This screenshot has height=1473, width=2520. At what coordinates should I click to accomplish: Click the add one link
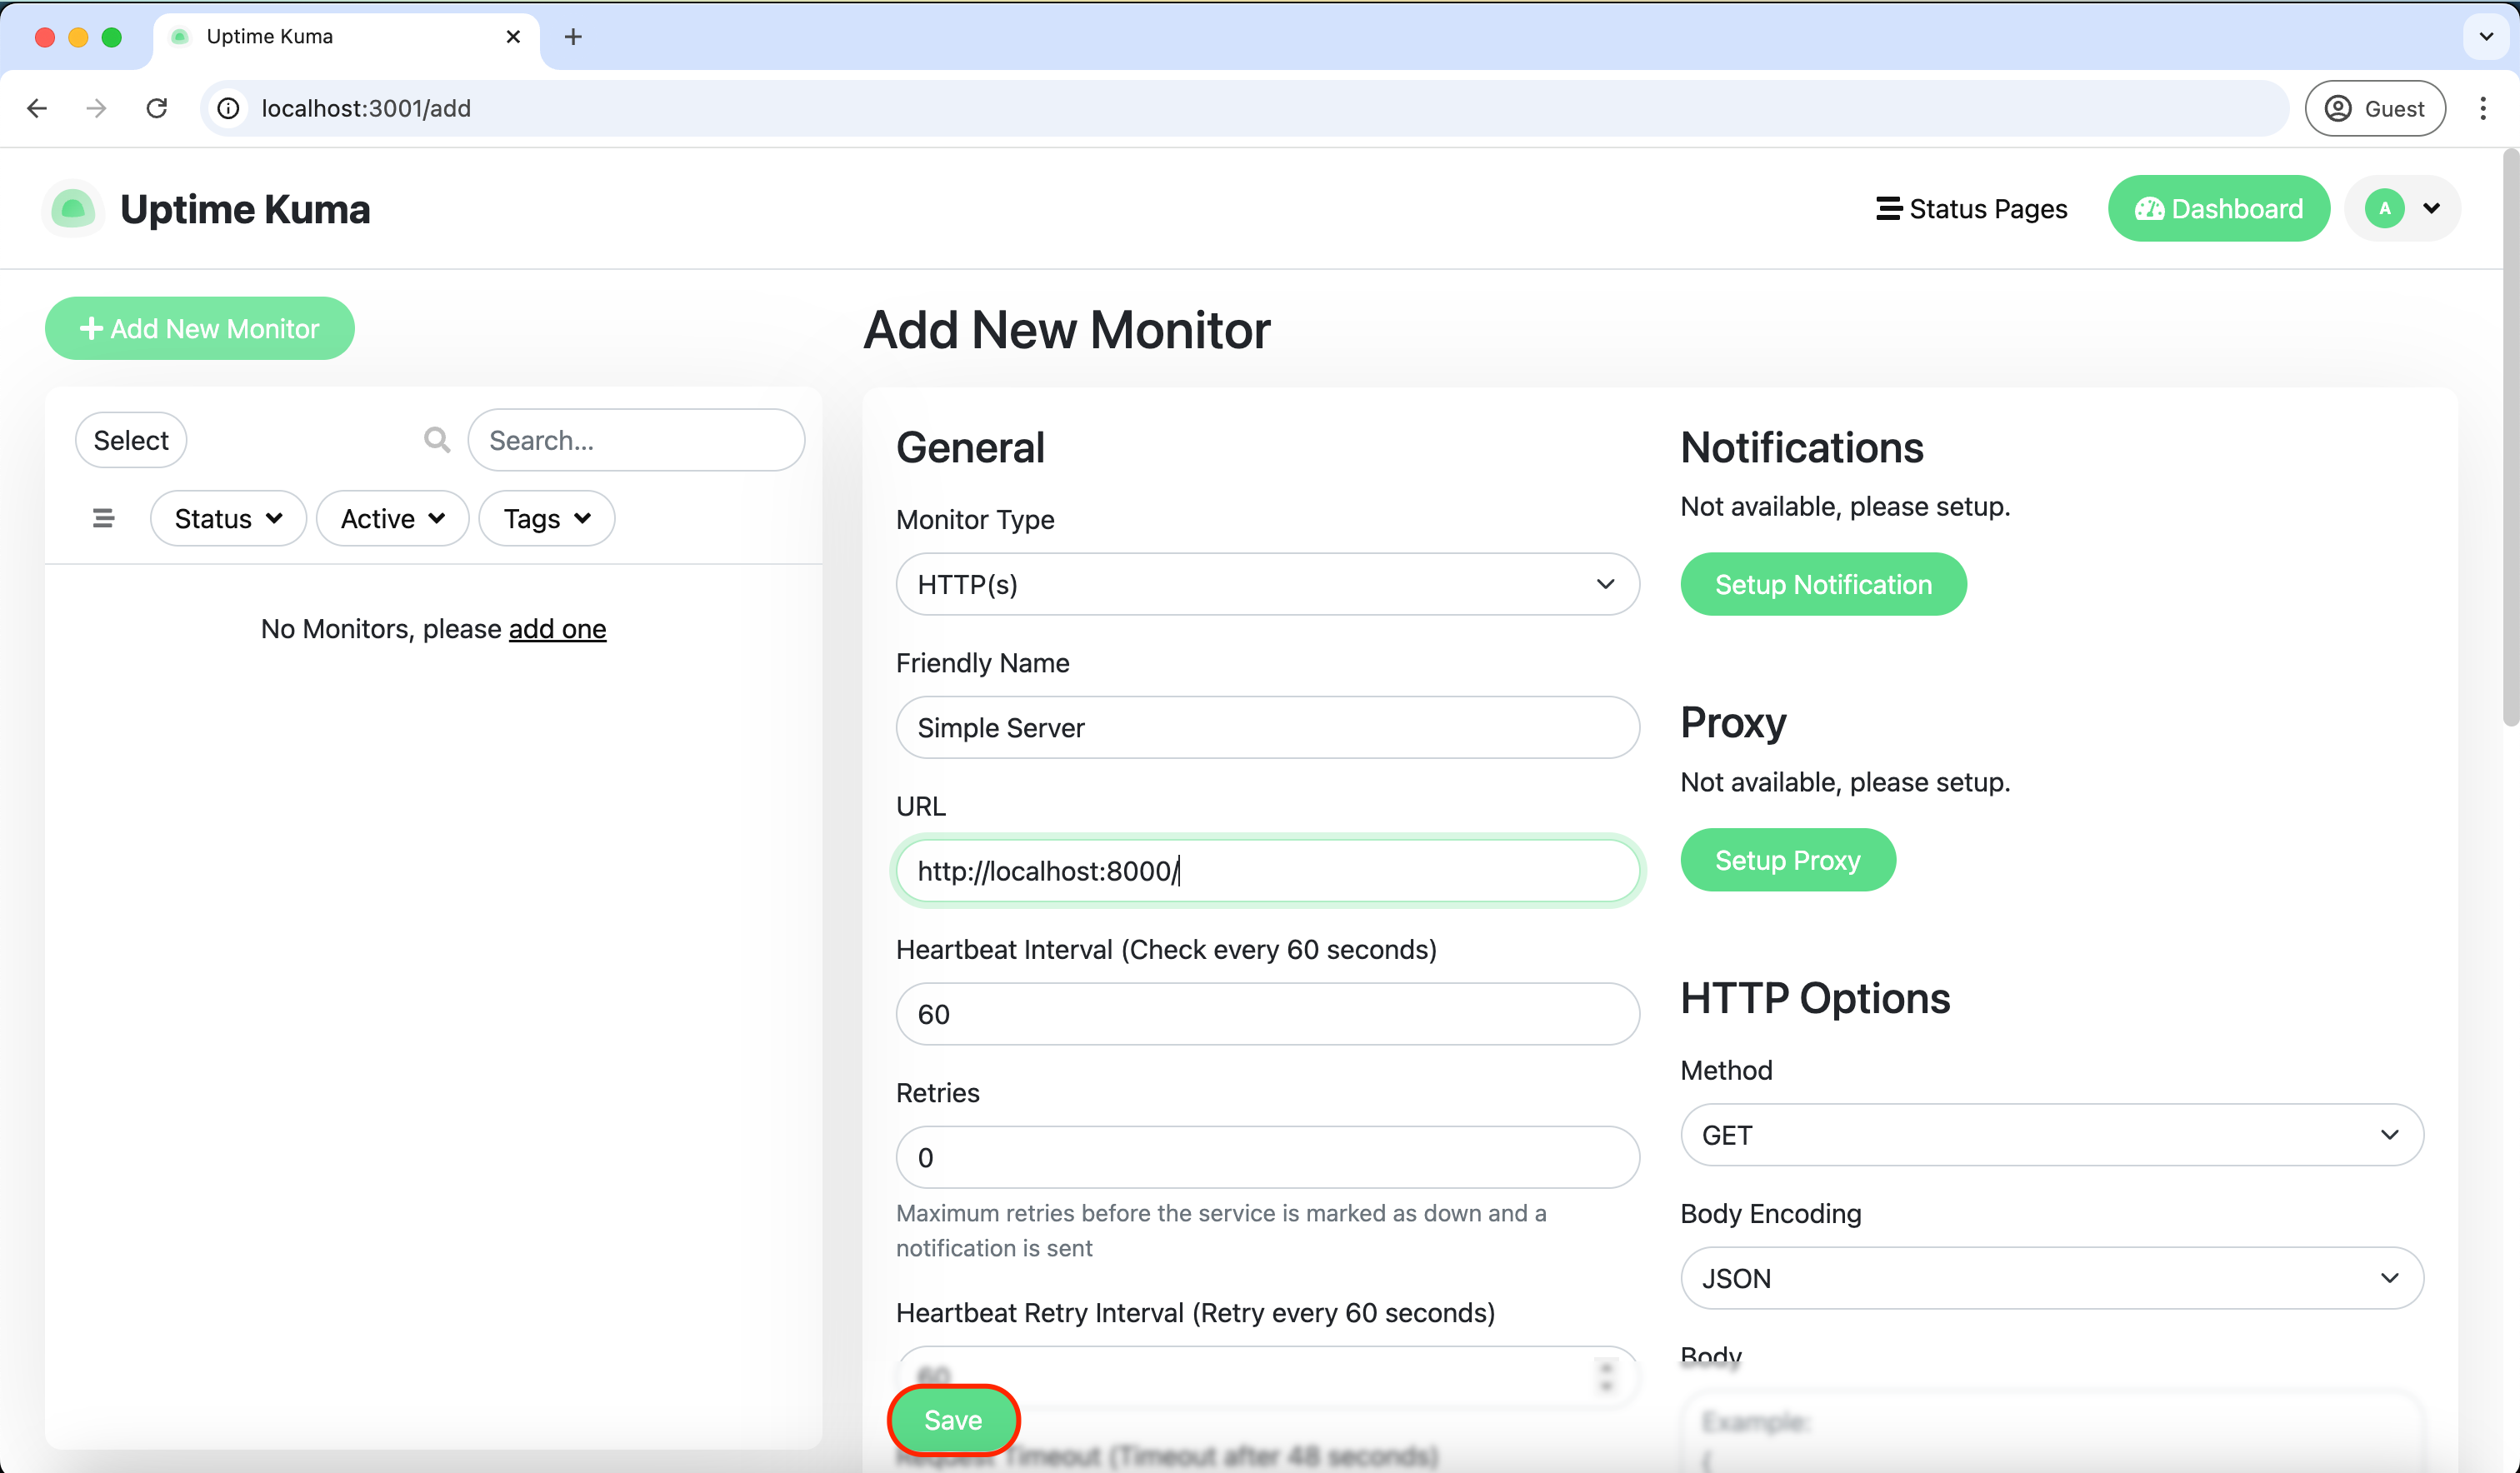click(557, 629)
